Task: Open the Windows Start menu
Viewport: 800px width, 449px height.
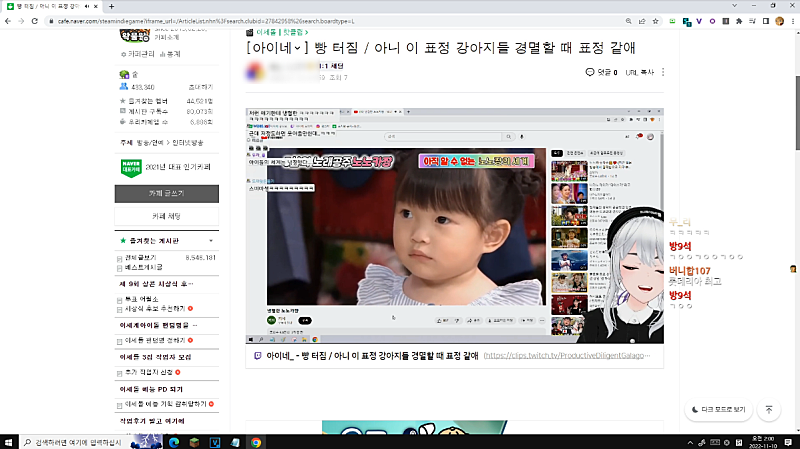Action: pyautogui.click(x=9, y=442)
